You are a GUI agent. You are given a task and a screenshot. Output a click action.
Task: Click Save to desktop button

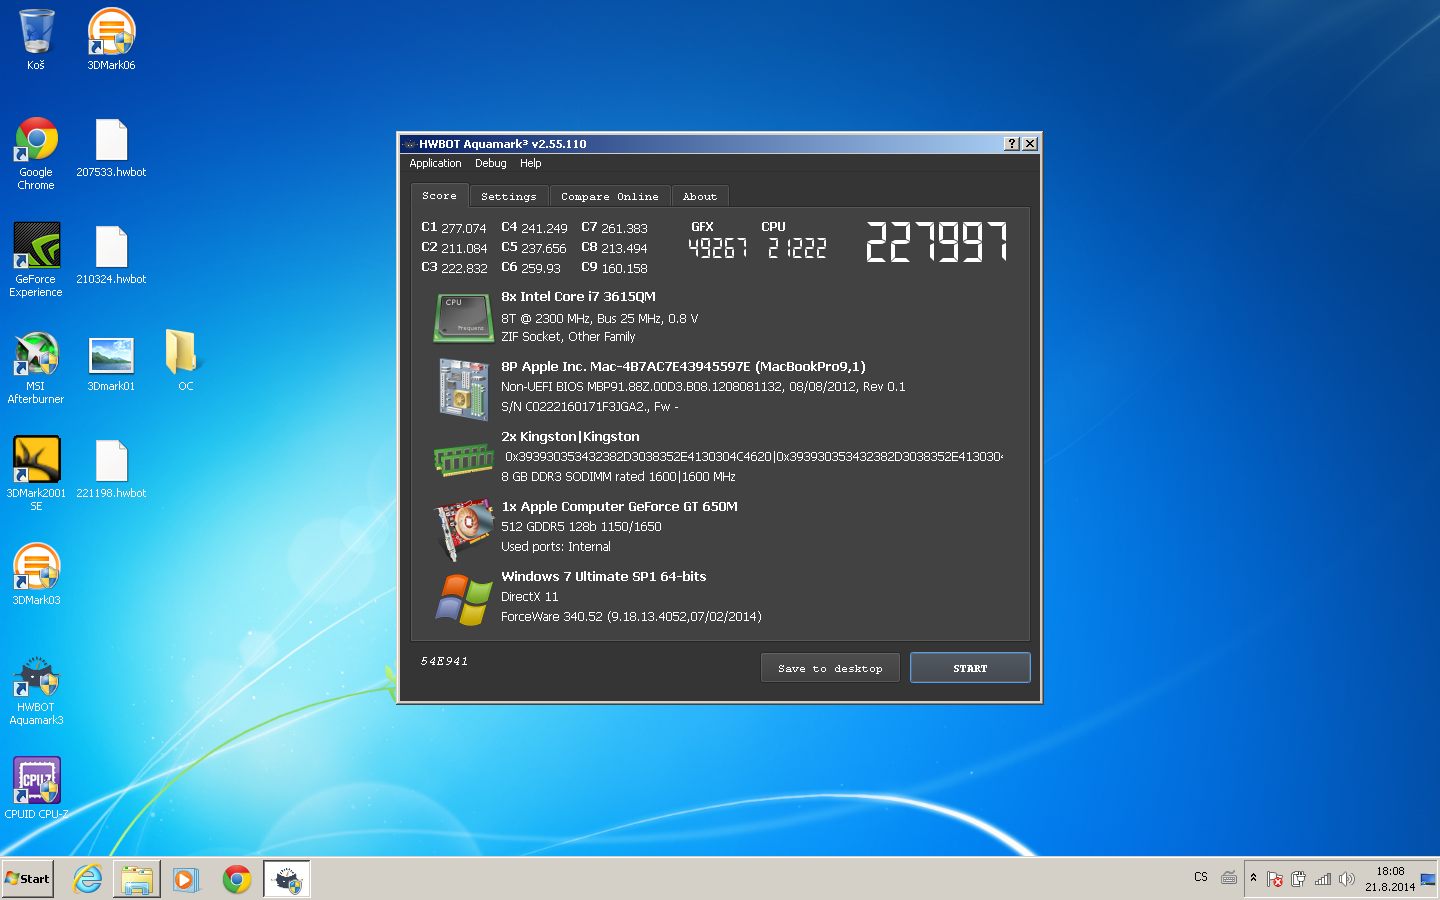(x=830, y=668)
